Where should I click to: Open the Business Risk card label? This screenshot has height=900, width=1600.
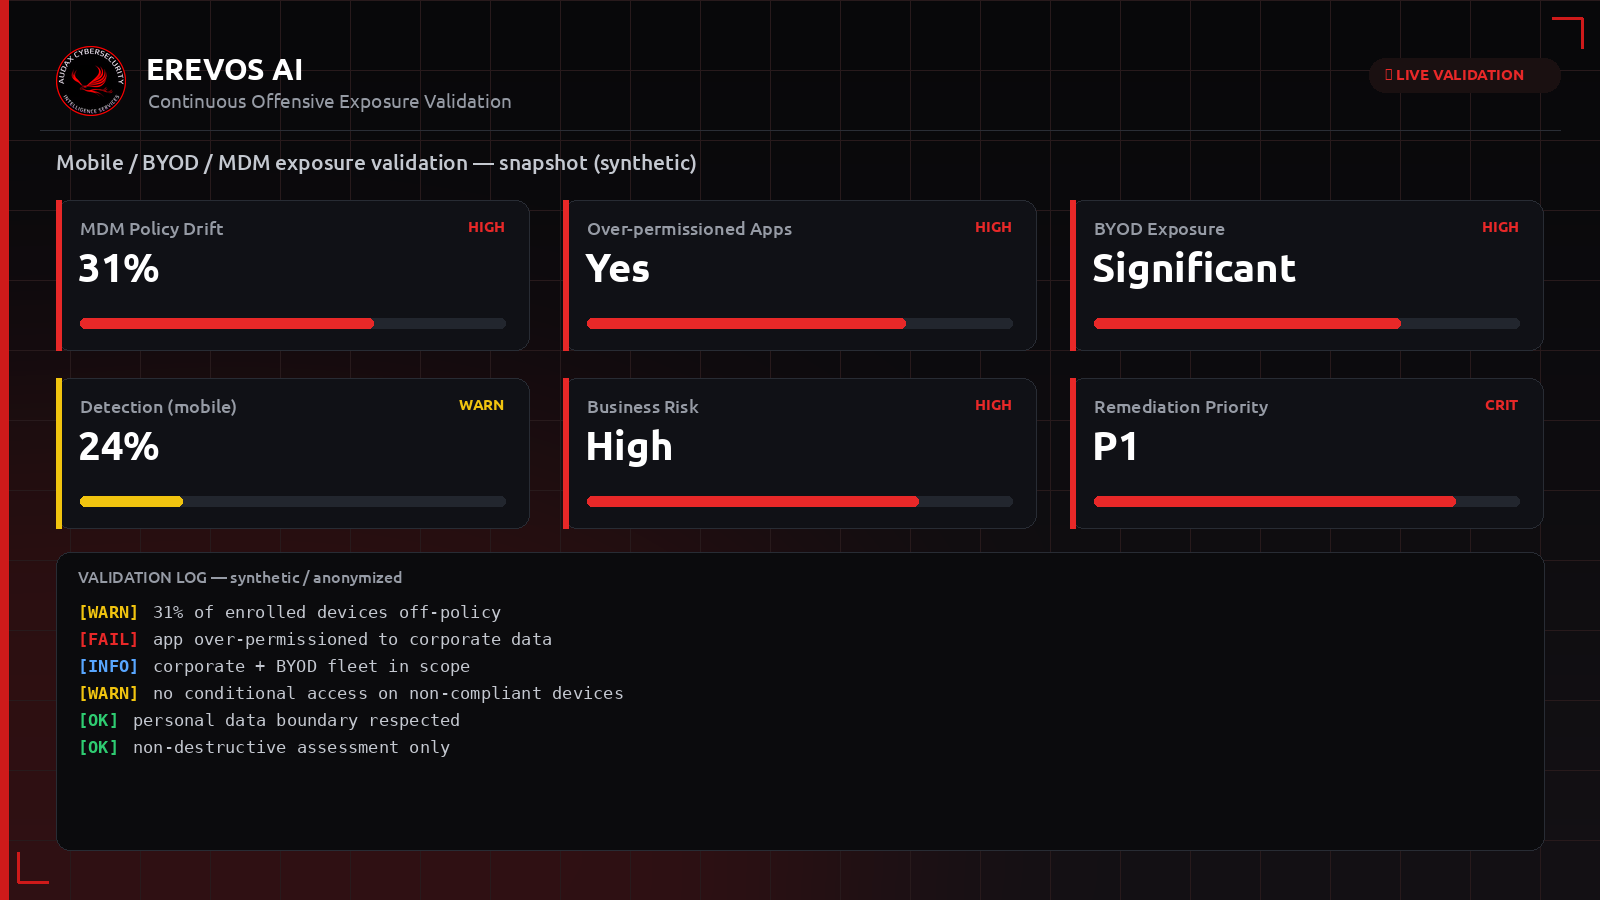tap(643, 407)
